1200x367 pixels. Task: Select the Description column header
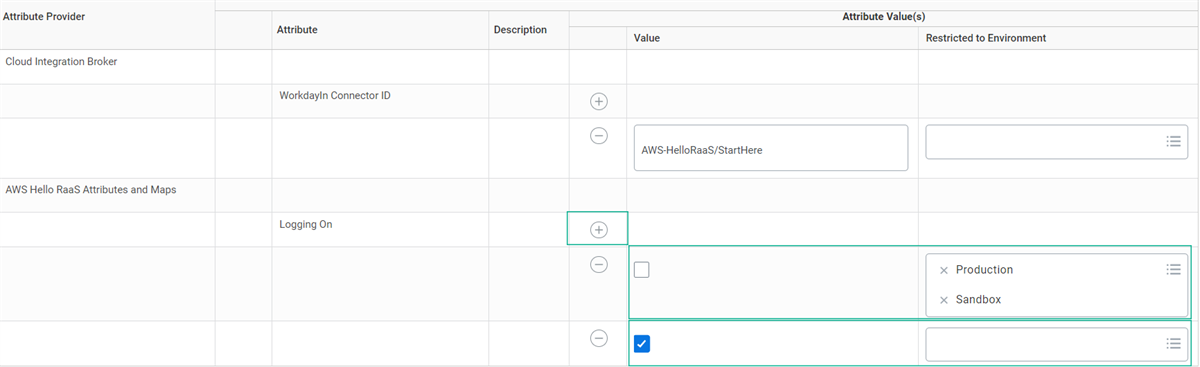click(x=520, y=30)
